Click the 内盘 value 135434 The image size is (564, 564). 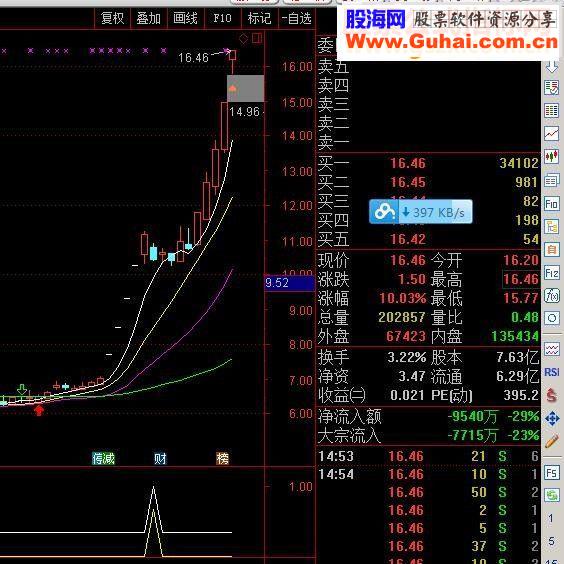(515, 336)
